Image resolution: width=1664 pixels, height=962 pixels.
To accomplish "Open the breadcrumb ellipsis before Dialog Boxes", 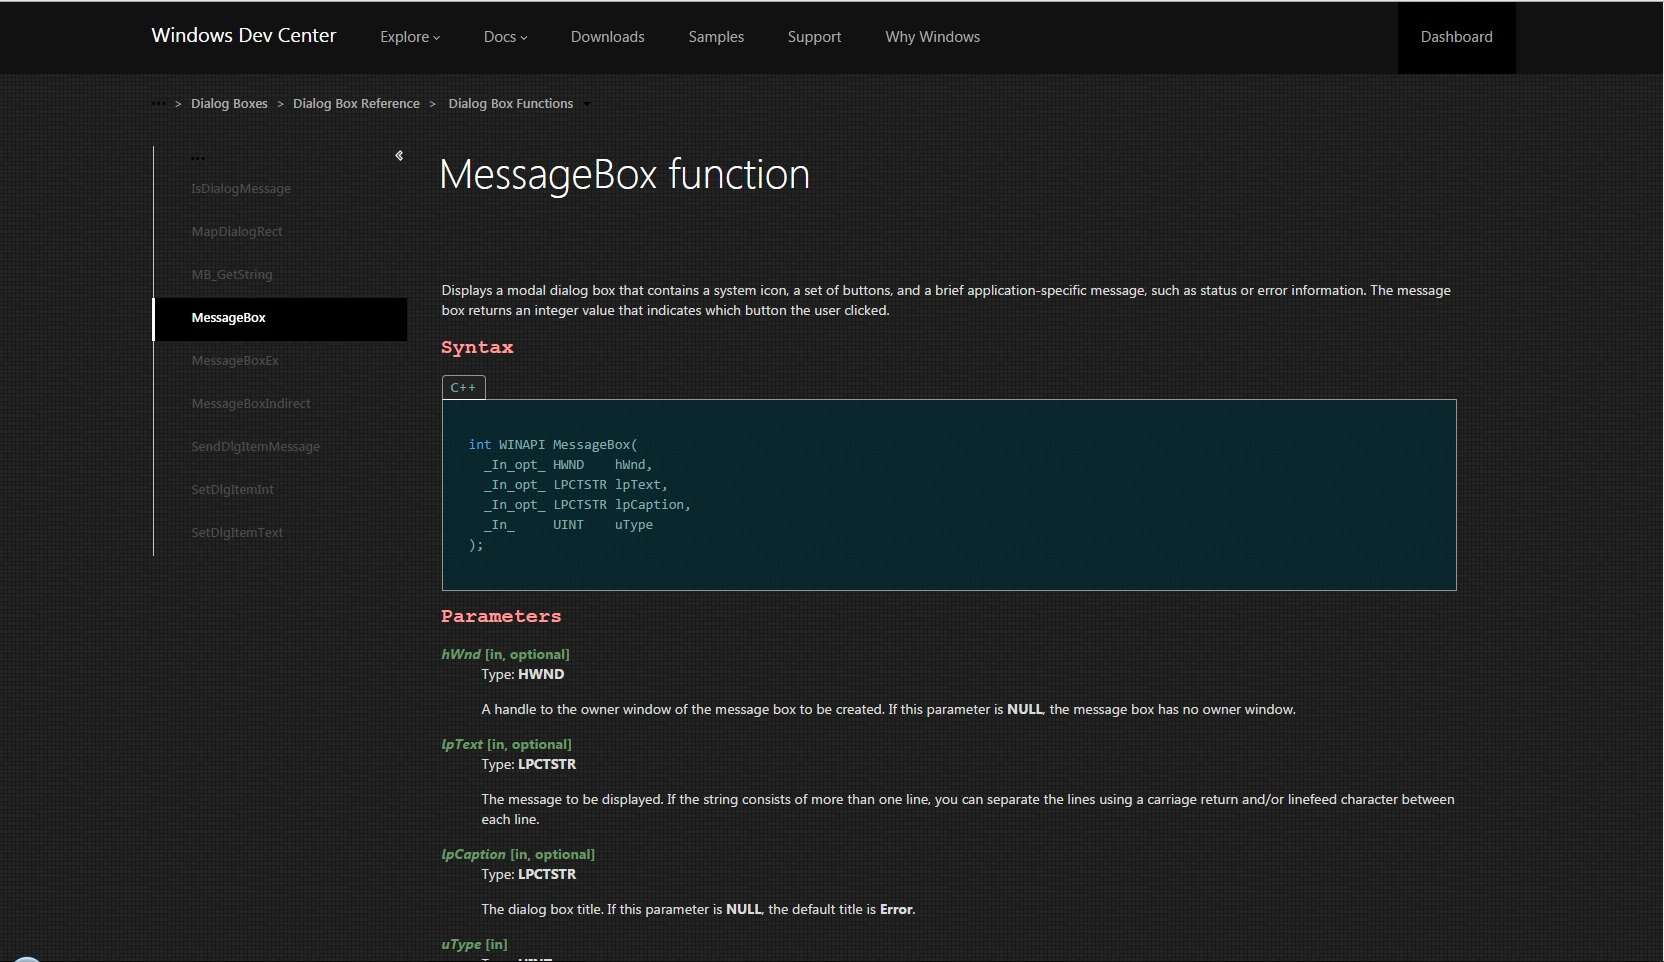I will pos(159,103).
